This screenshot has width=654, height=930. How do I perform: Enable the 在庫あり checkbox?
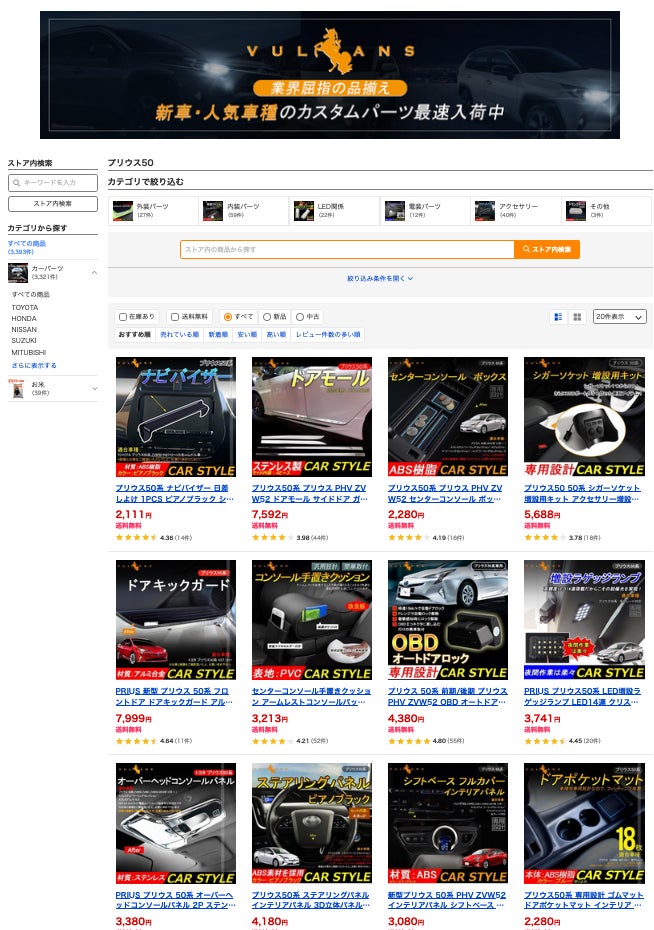[x=124, y=317]
